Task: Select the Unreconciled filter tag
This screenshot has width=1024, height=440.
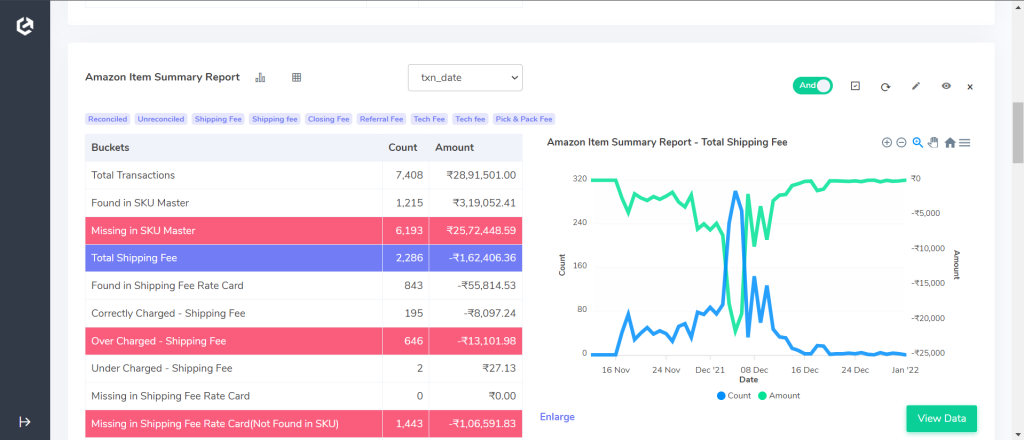Action: click(161, 119)
